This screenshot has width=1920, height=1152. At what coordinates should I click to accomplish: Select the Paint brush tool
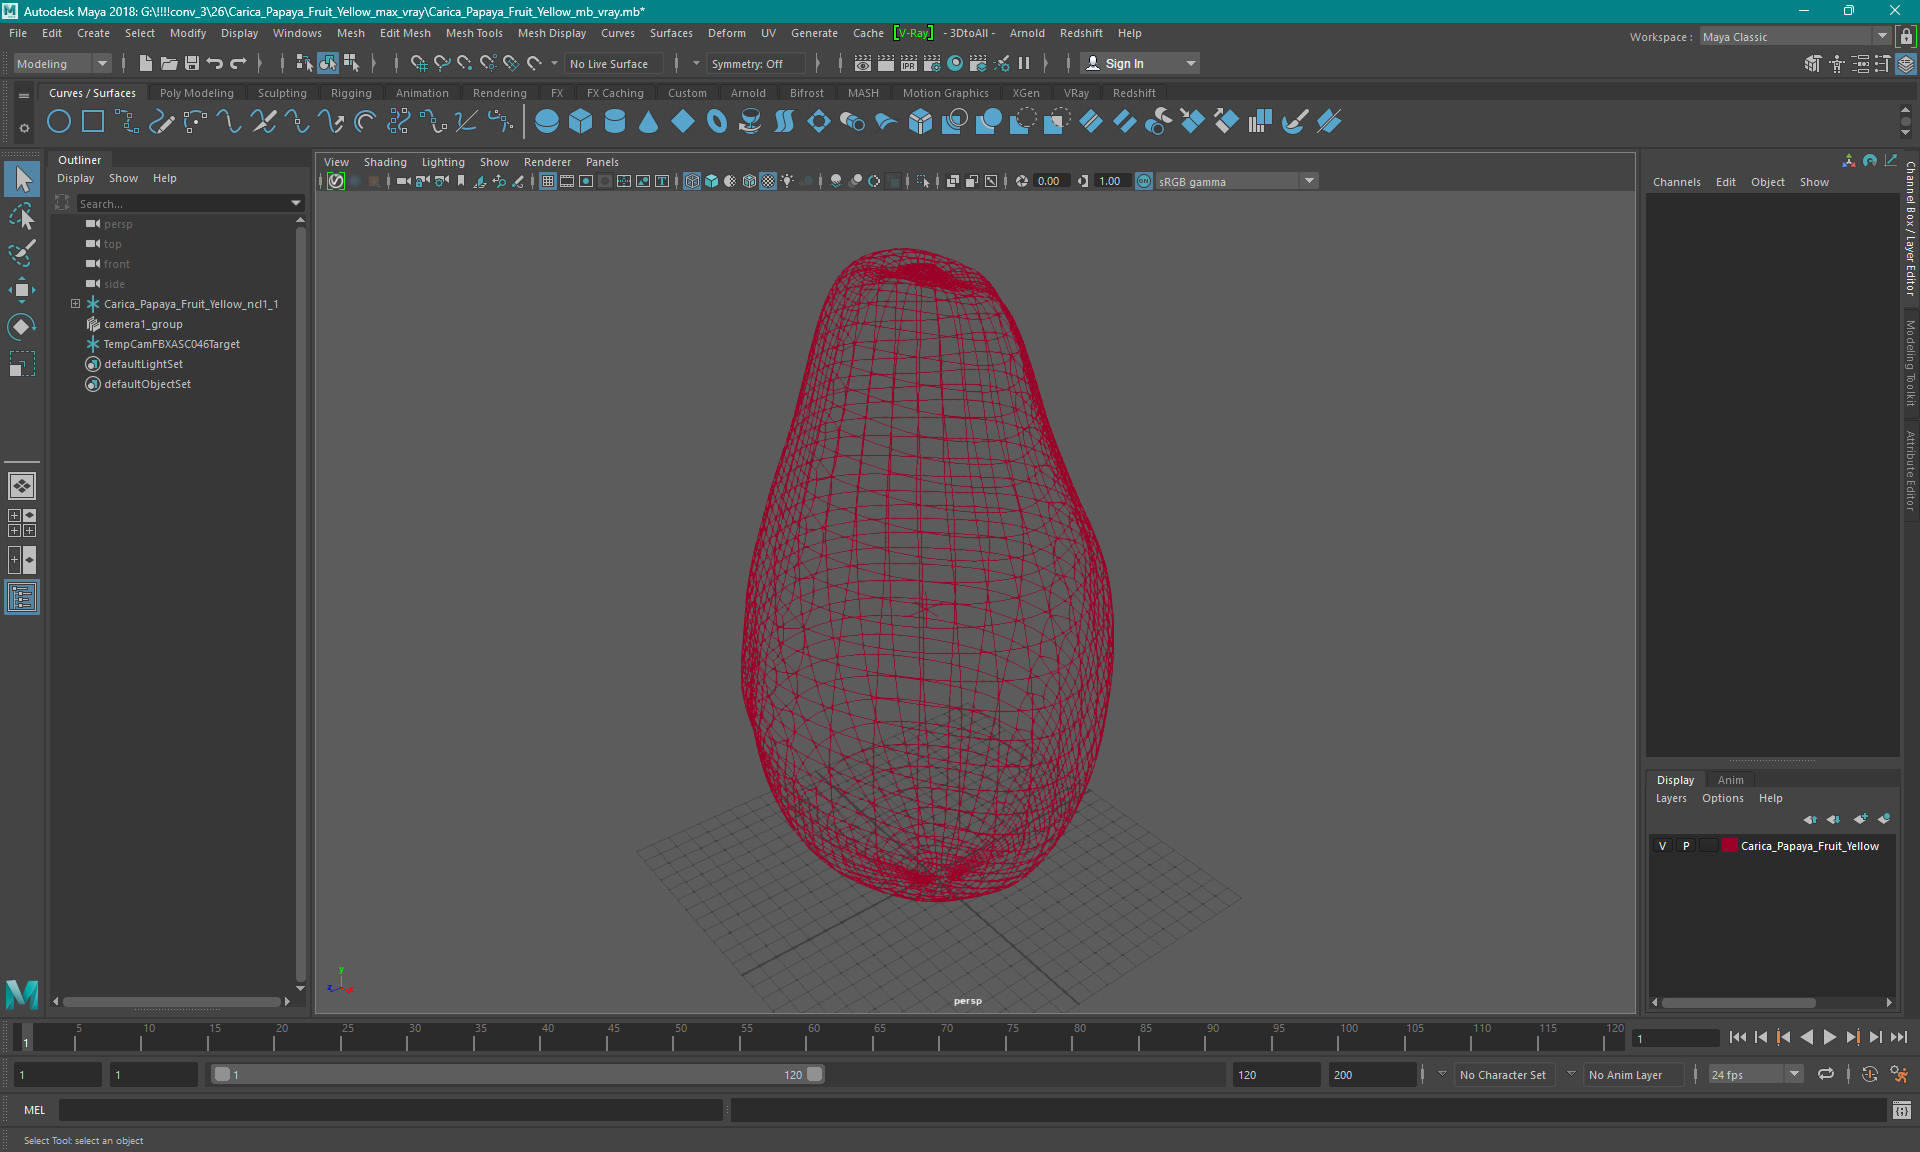pos(23,252)
